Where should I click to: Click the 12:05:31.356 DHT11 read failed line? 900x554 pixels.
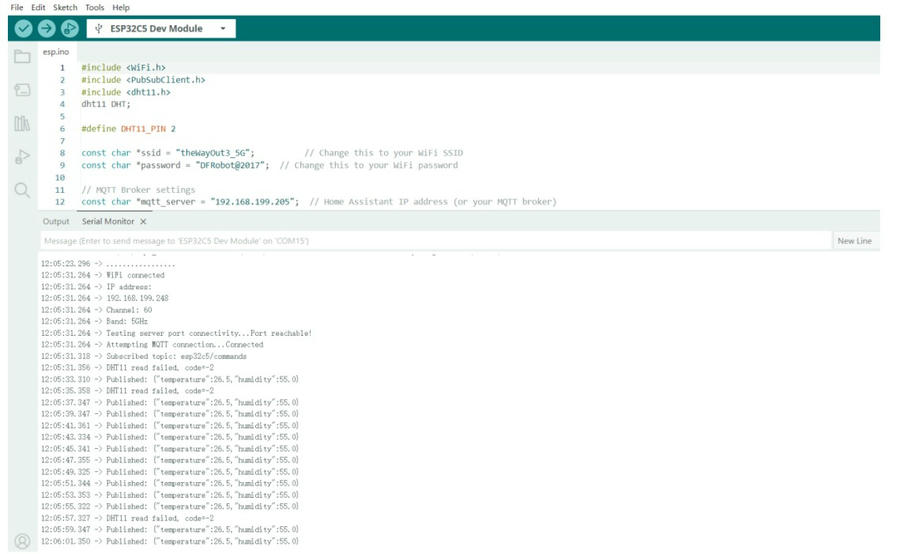(127, 368)
